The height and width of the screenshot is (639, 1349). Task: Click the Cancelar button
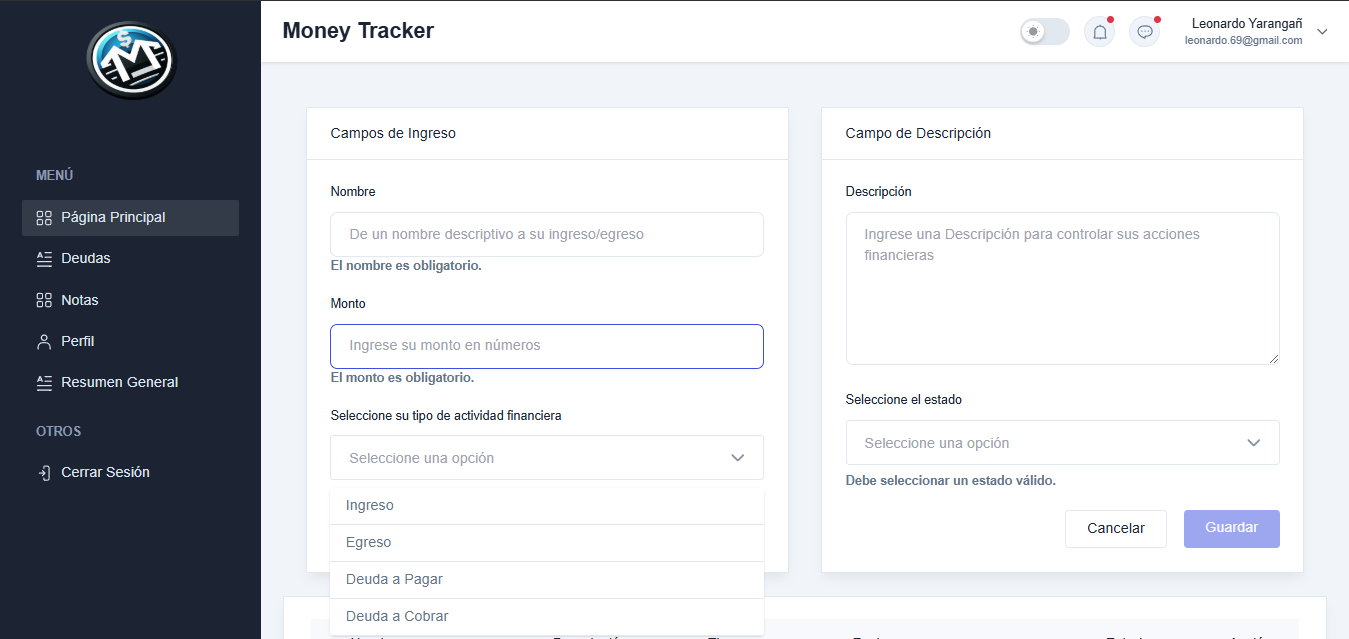tap(1116, 528)
